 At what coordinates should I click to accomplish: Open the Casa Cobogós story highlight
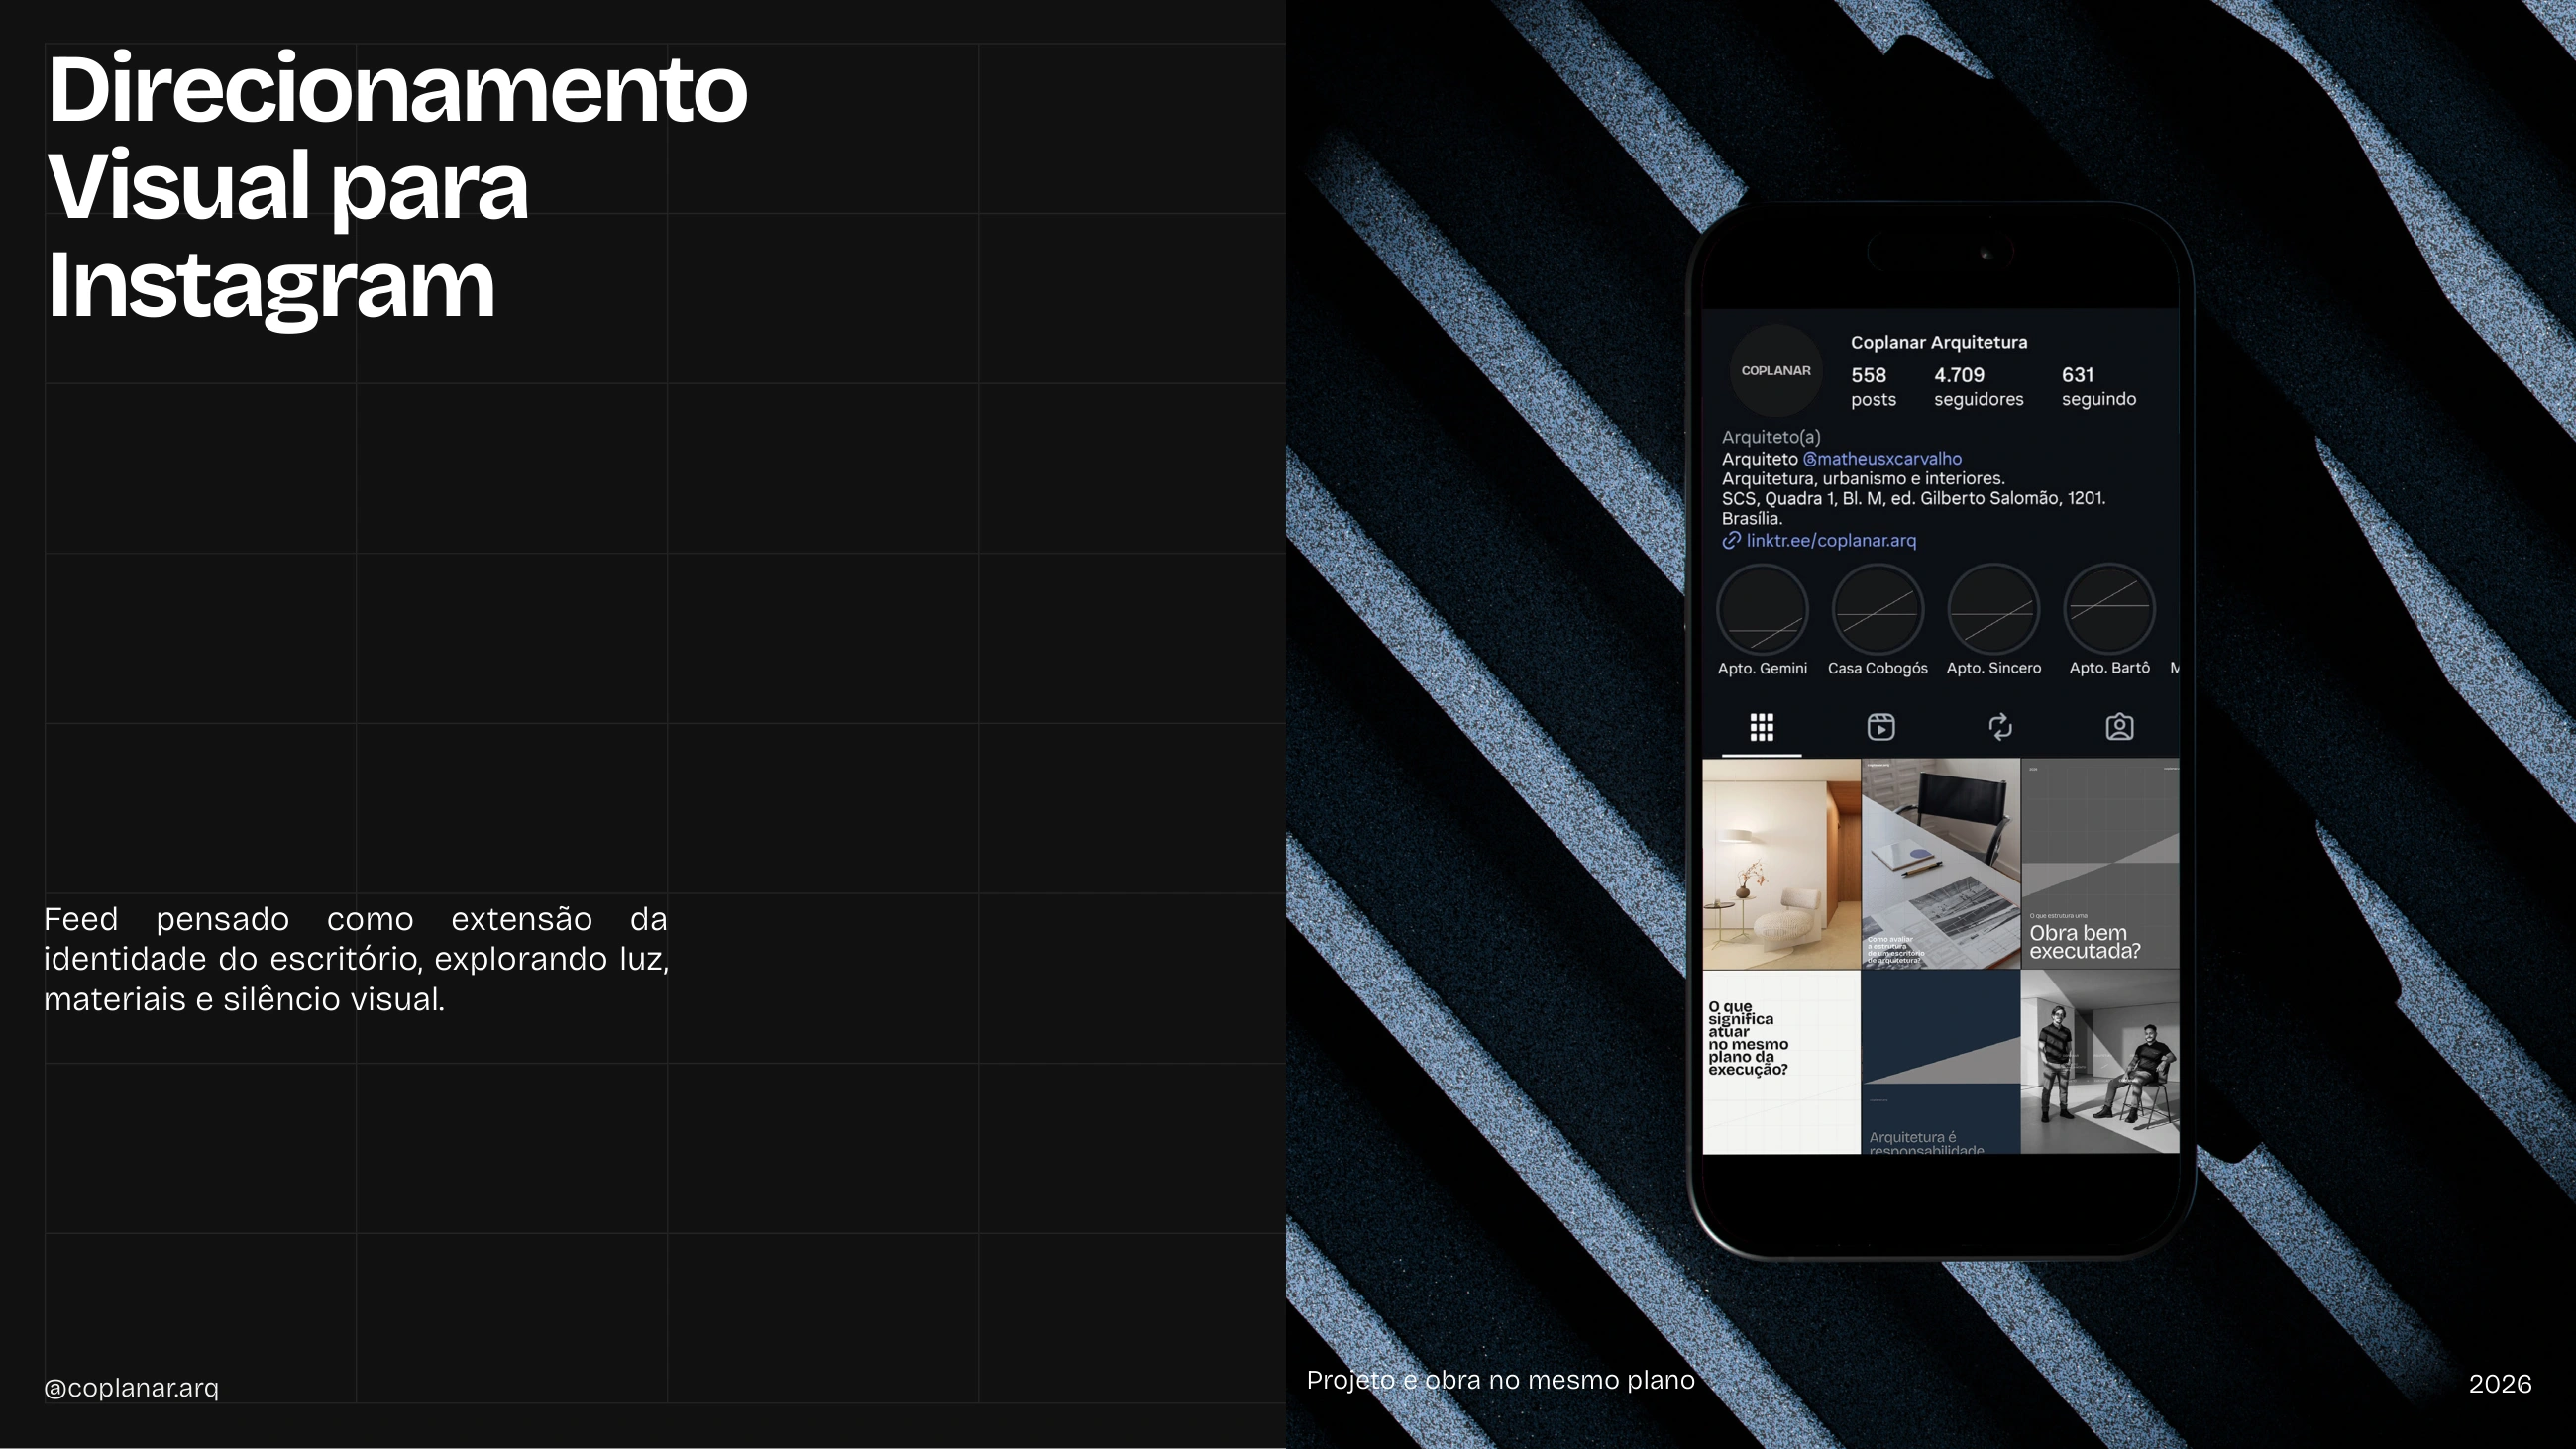[1878, 610]
